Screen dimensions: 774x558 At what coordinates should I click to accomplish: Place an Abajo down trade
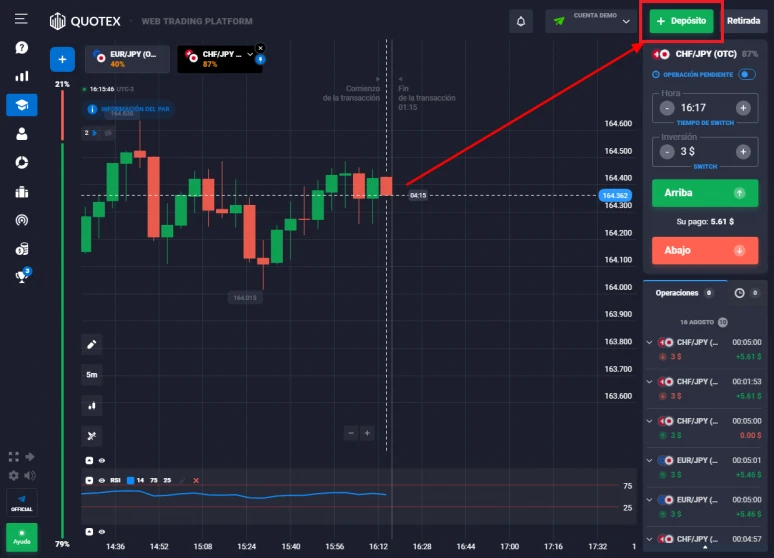point(705,250)
